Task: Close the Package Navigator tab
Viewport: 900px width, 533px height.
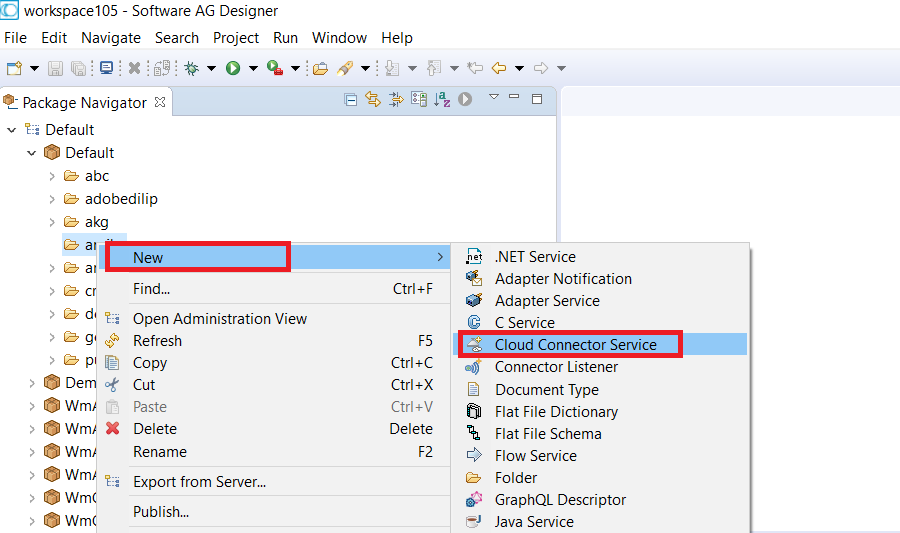Action: click(160, 102)
